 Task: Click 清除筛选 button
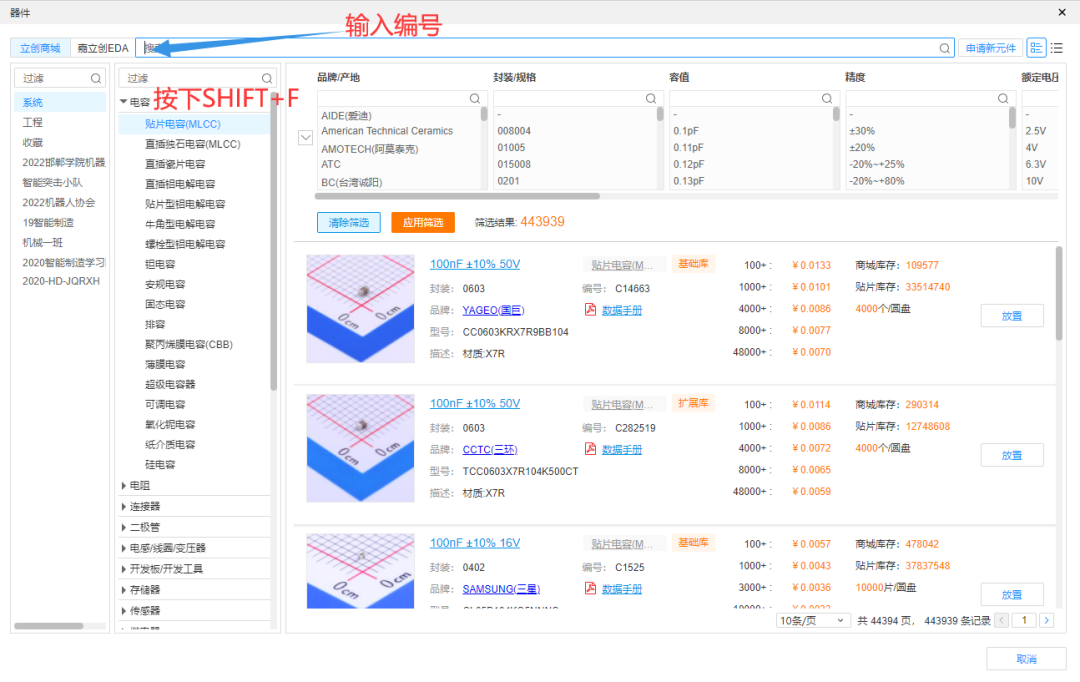point(349,223)
